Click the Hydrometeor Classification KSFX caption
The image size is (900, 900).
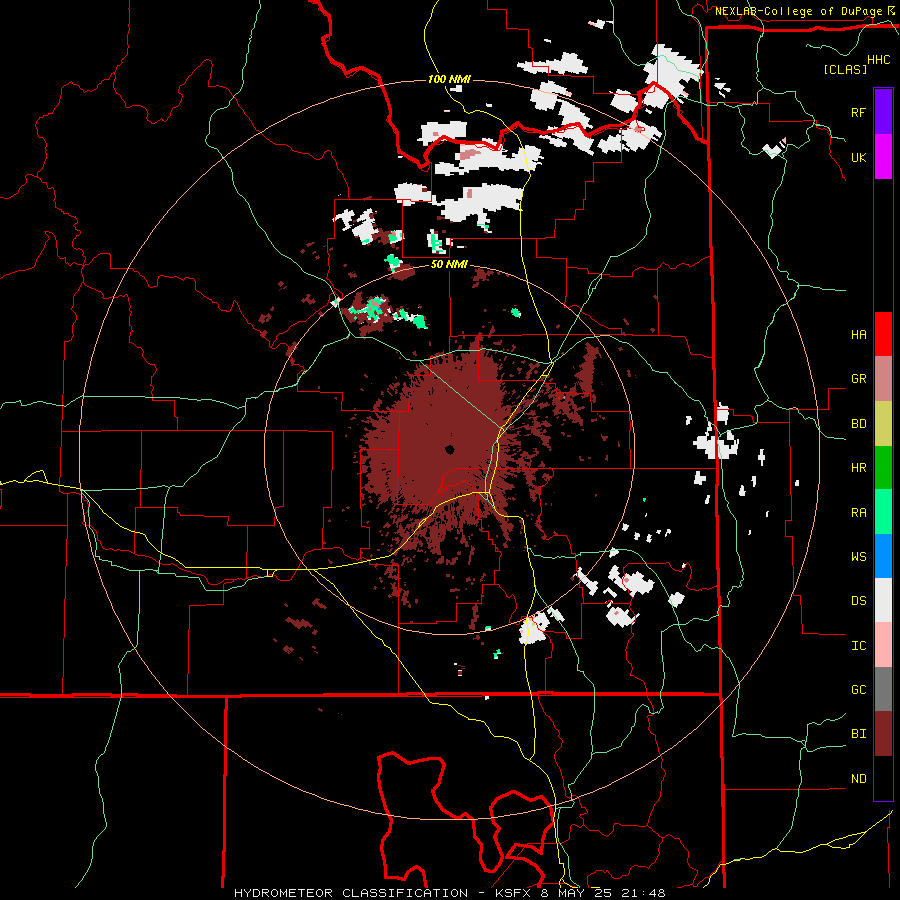click(450, 893)
